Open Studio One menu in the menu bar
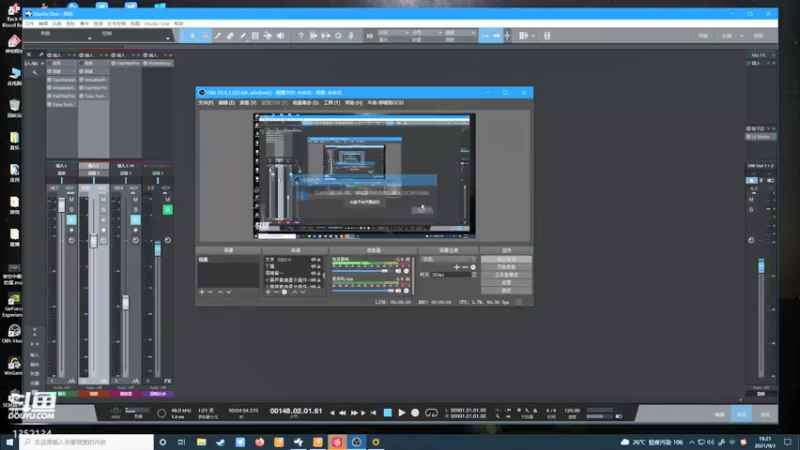800x450 pixels. [x=156, y=23]
